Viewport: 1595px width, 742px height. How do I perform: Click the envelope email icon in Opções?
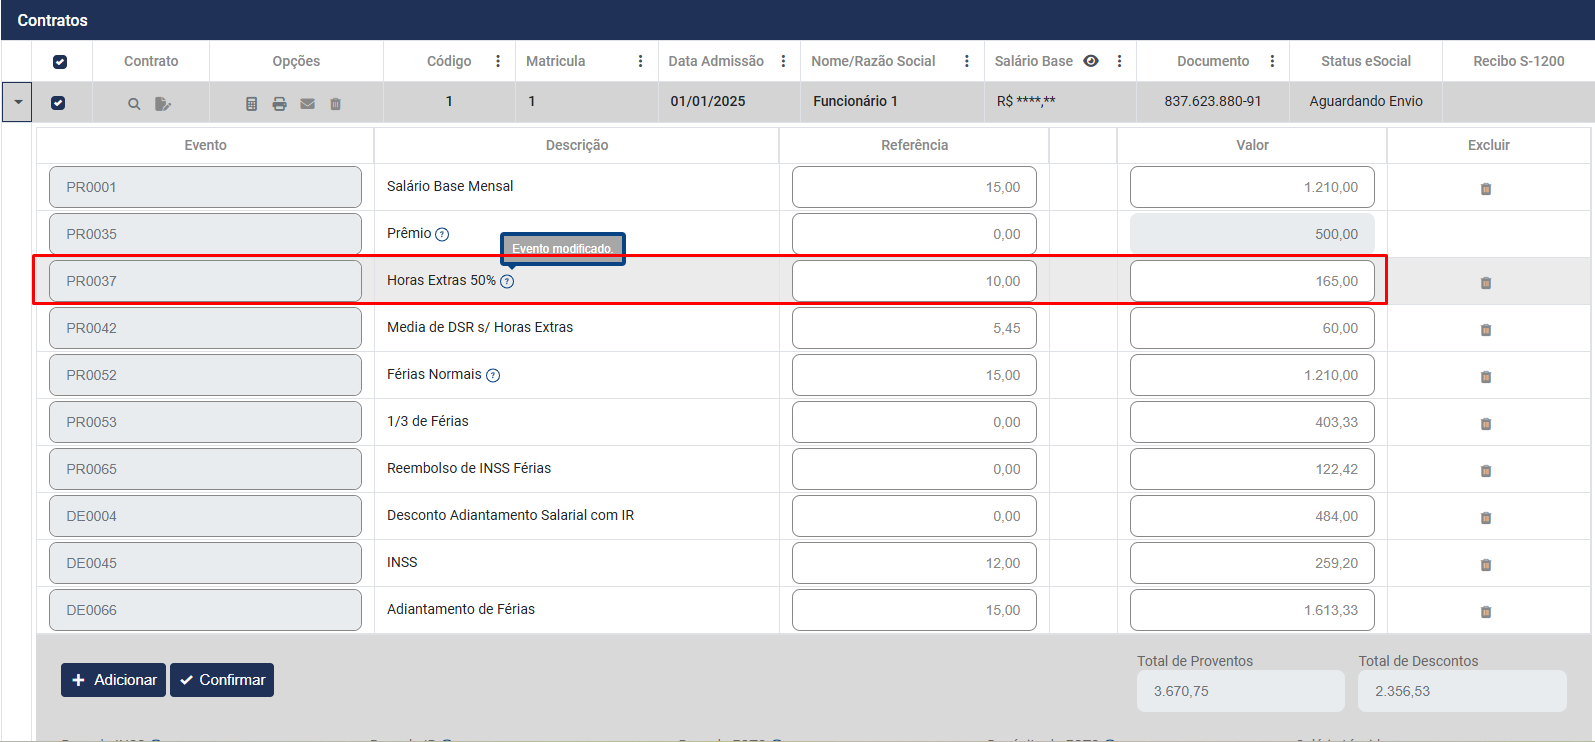click(307, 104)
